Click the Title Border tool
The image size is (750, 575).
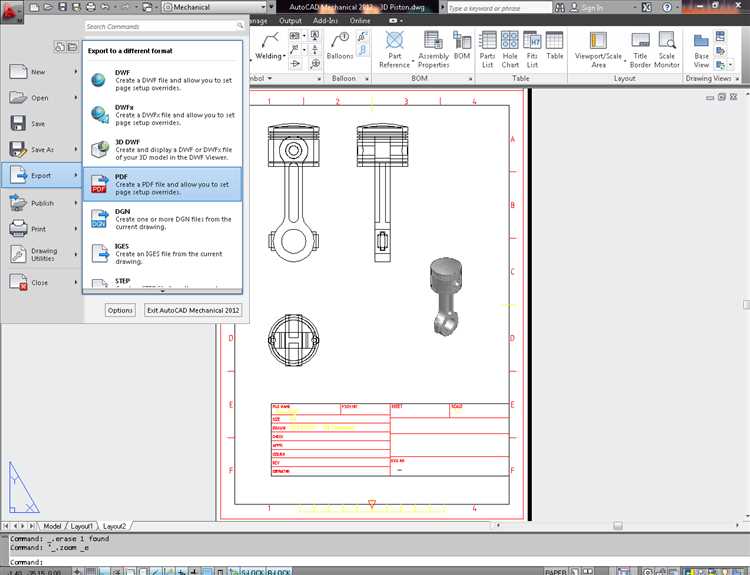pyautogui.click(x=640, y=49)
